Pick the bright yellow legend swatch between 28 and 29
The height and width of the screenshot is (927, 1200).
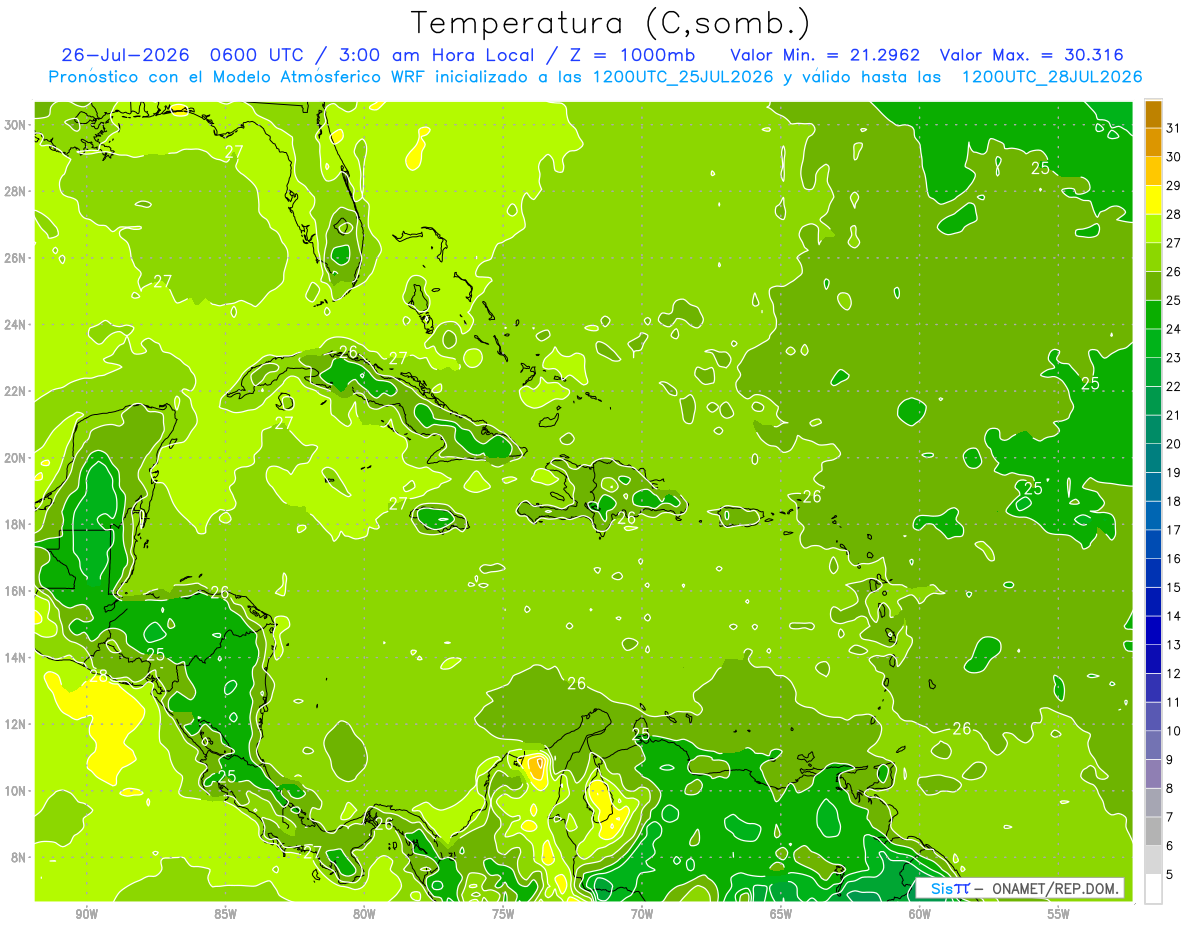1153,201
